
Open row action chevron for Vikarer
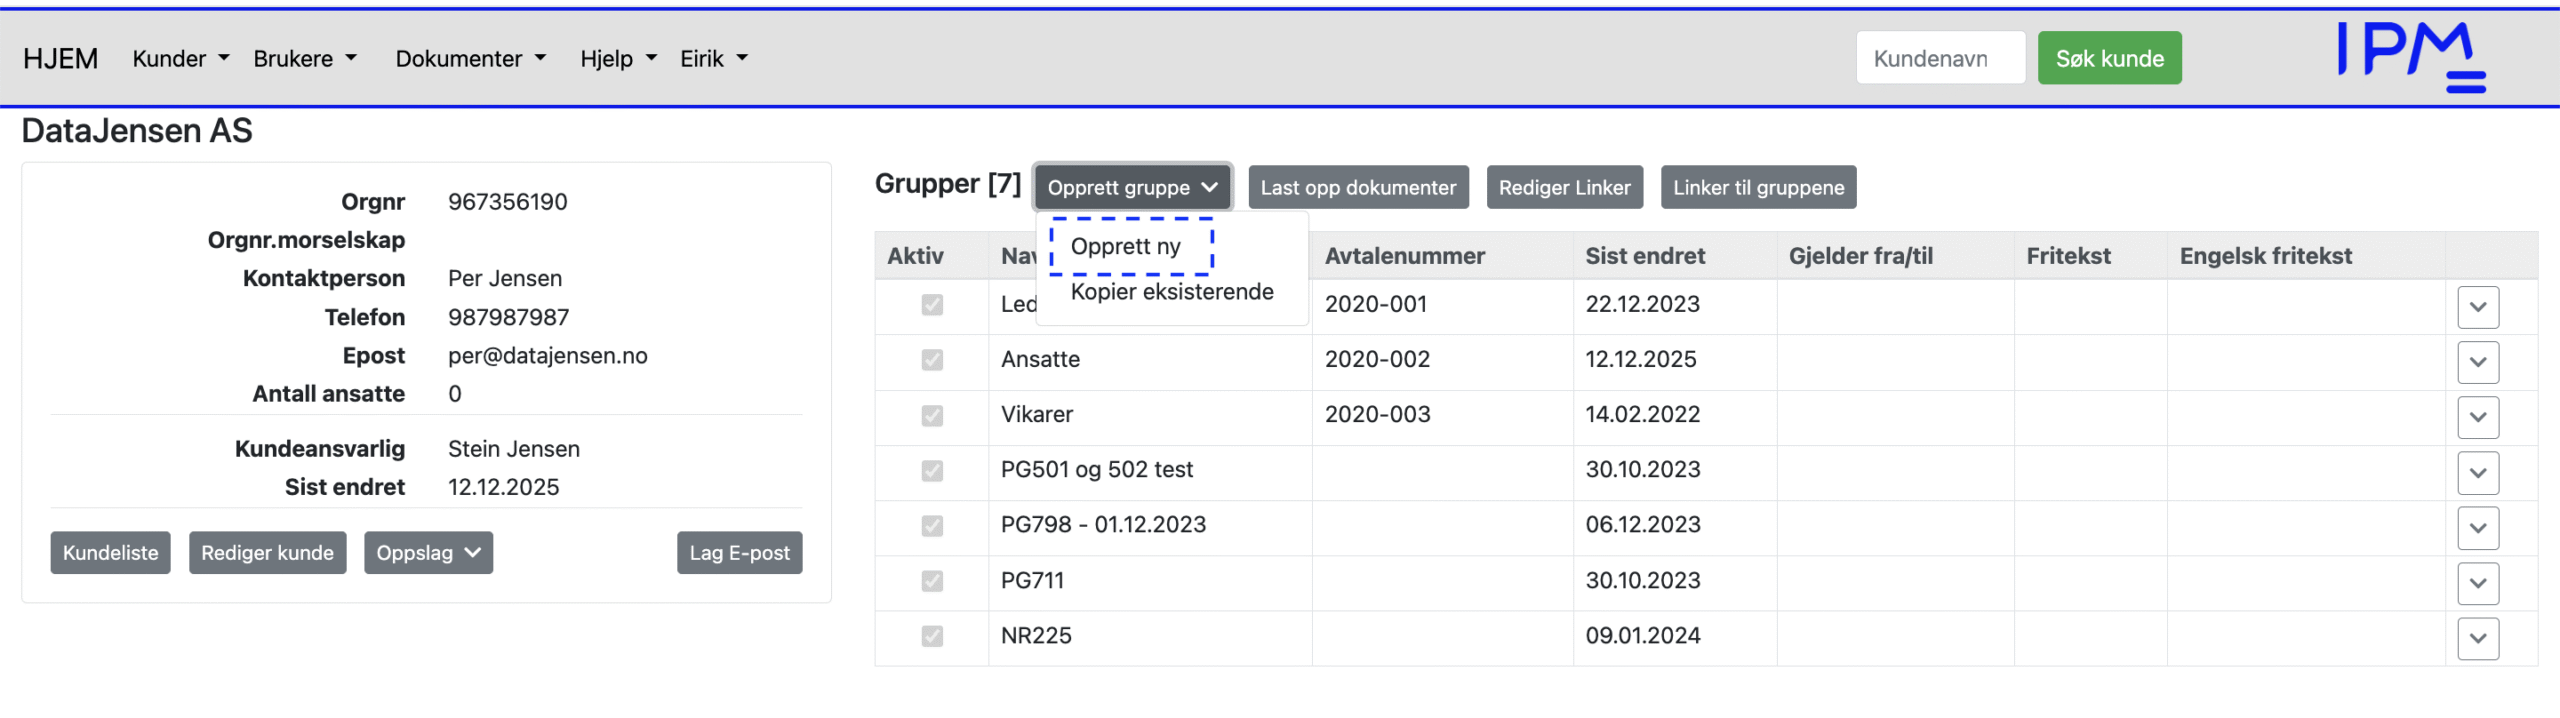point(2477,417)
